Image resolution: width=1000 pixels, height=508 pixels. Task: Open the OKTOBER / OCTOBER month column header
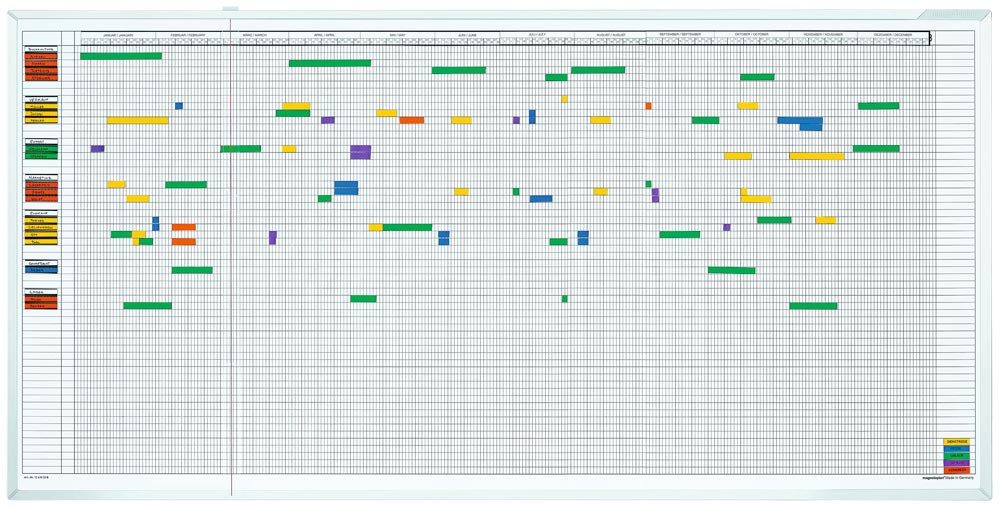tap(752, 34)
